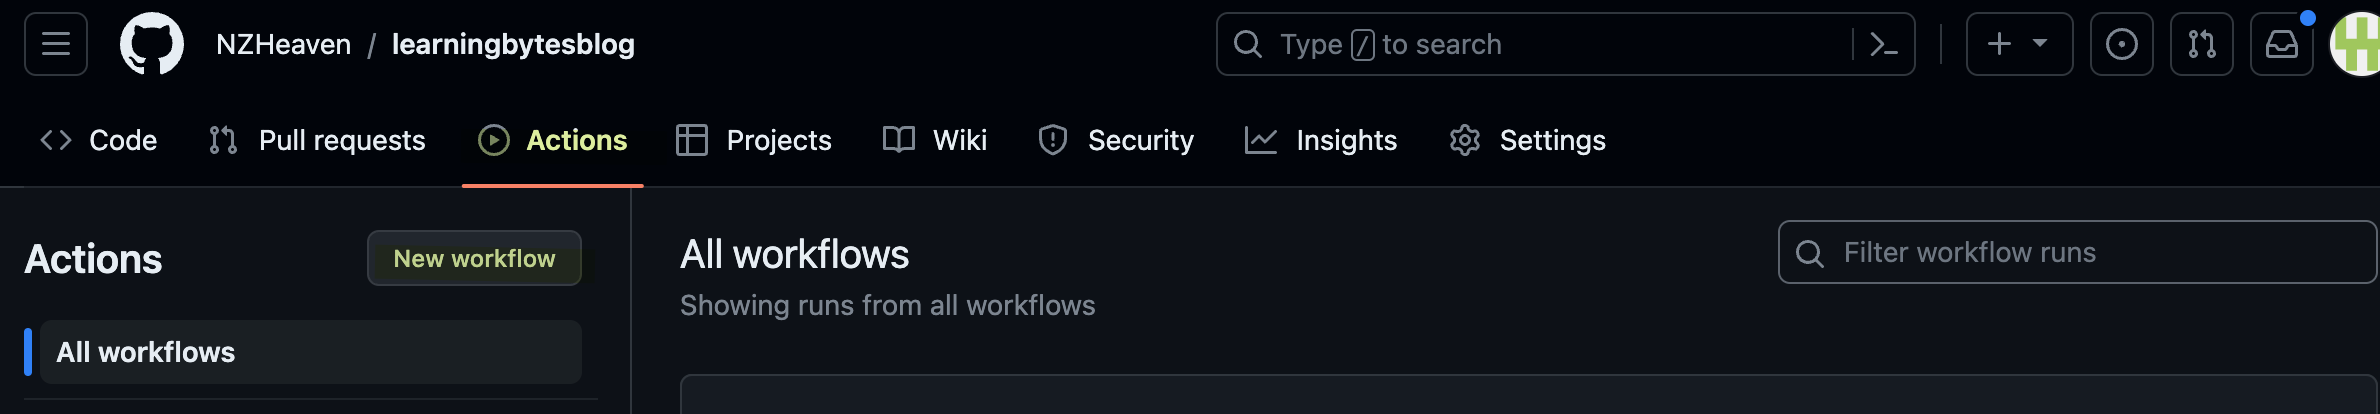View the Security tab

pyautogui.click(x=1116, y=140)
